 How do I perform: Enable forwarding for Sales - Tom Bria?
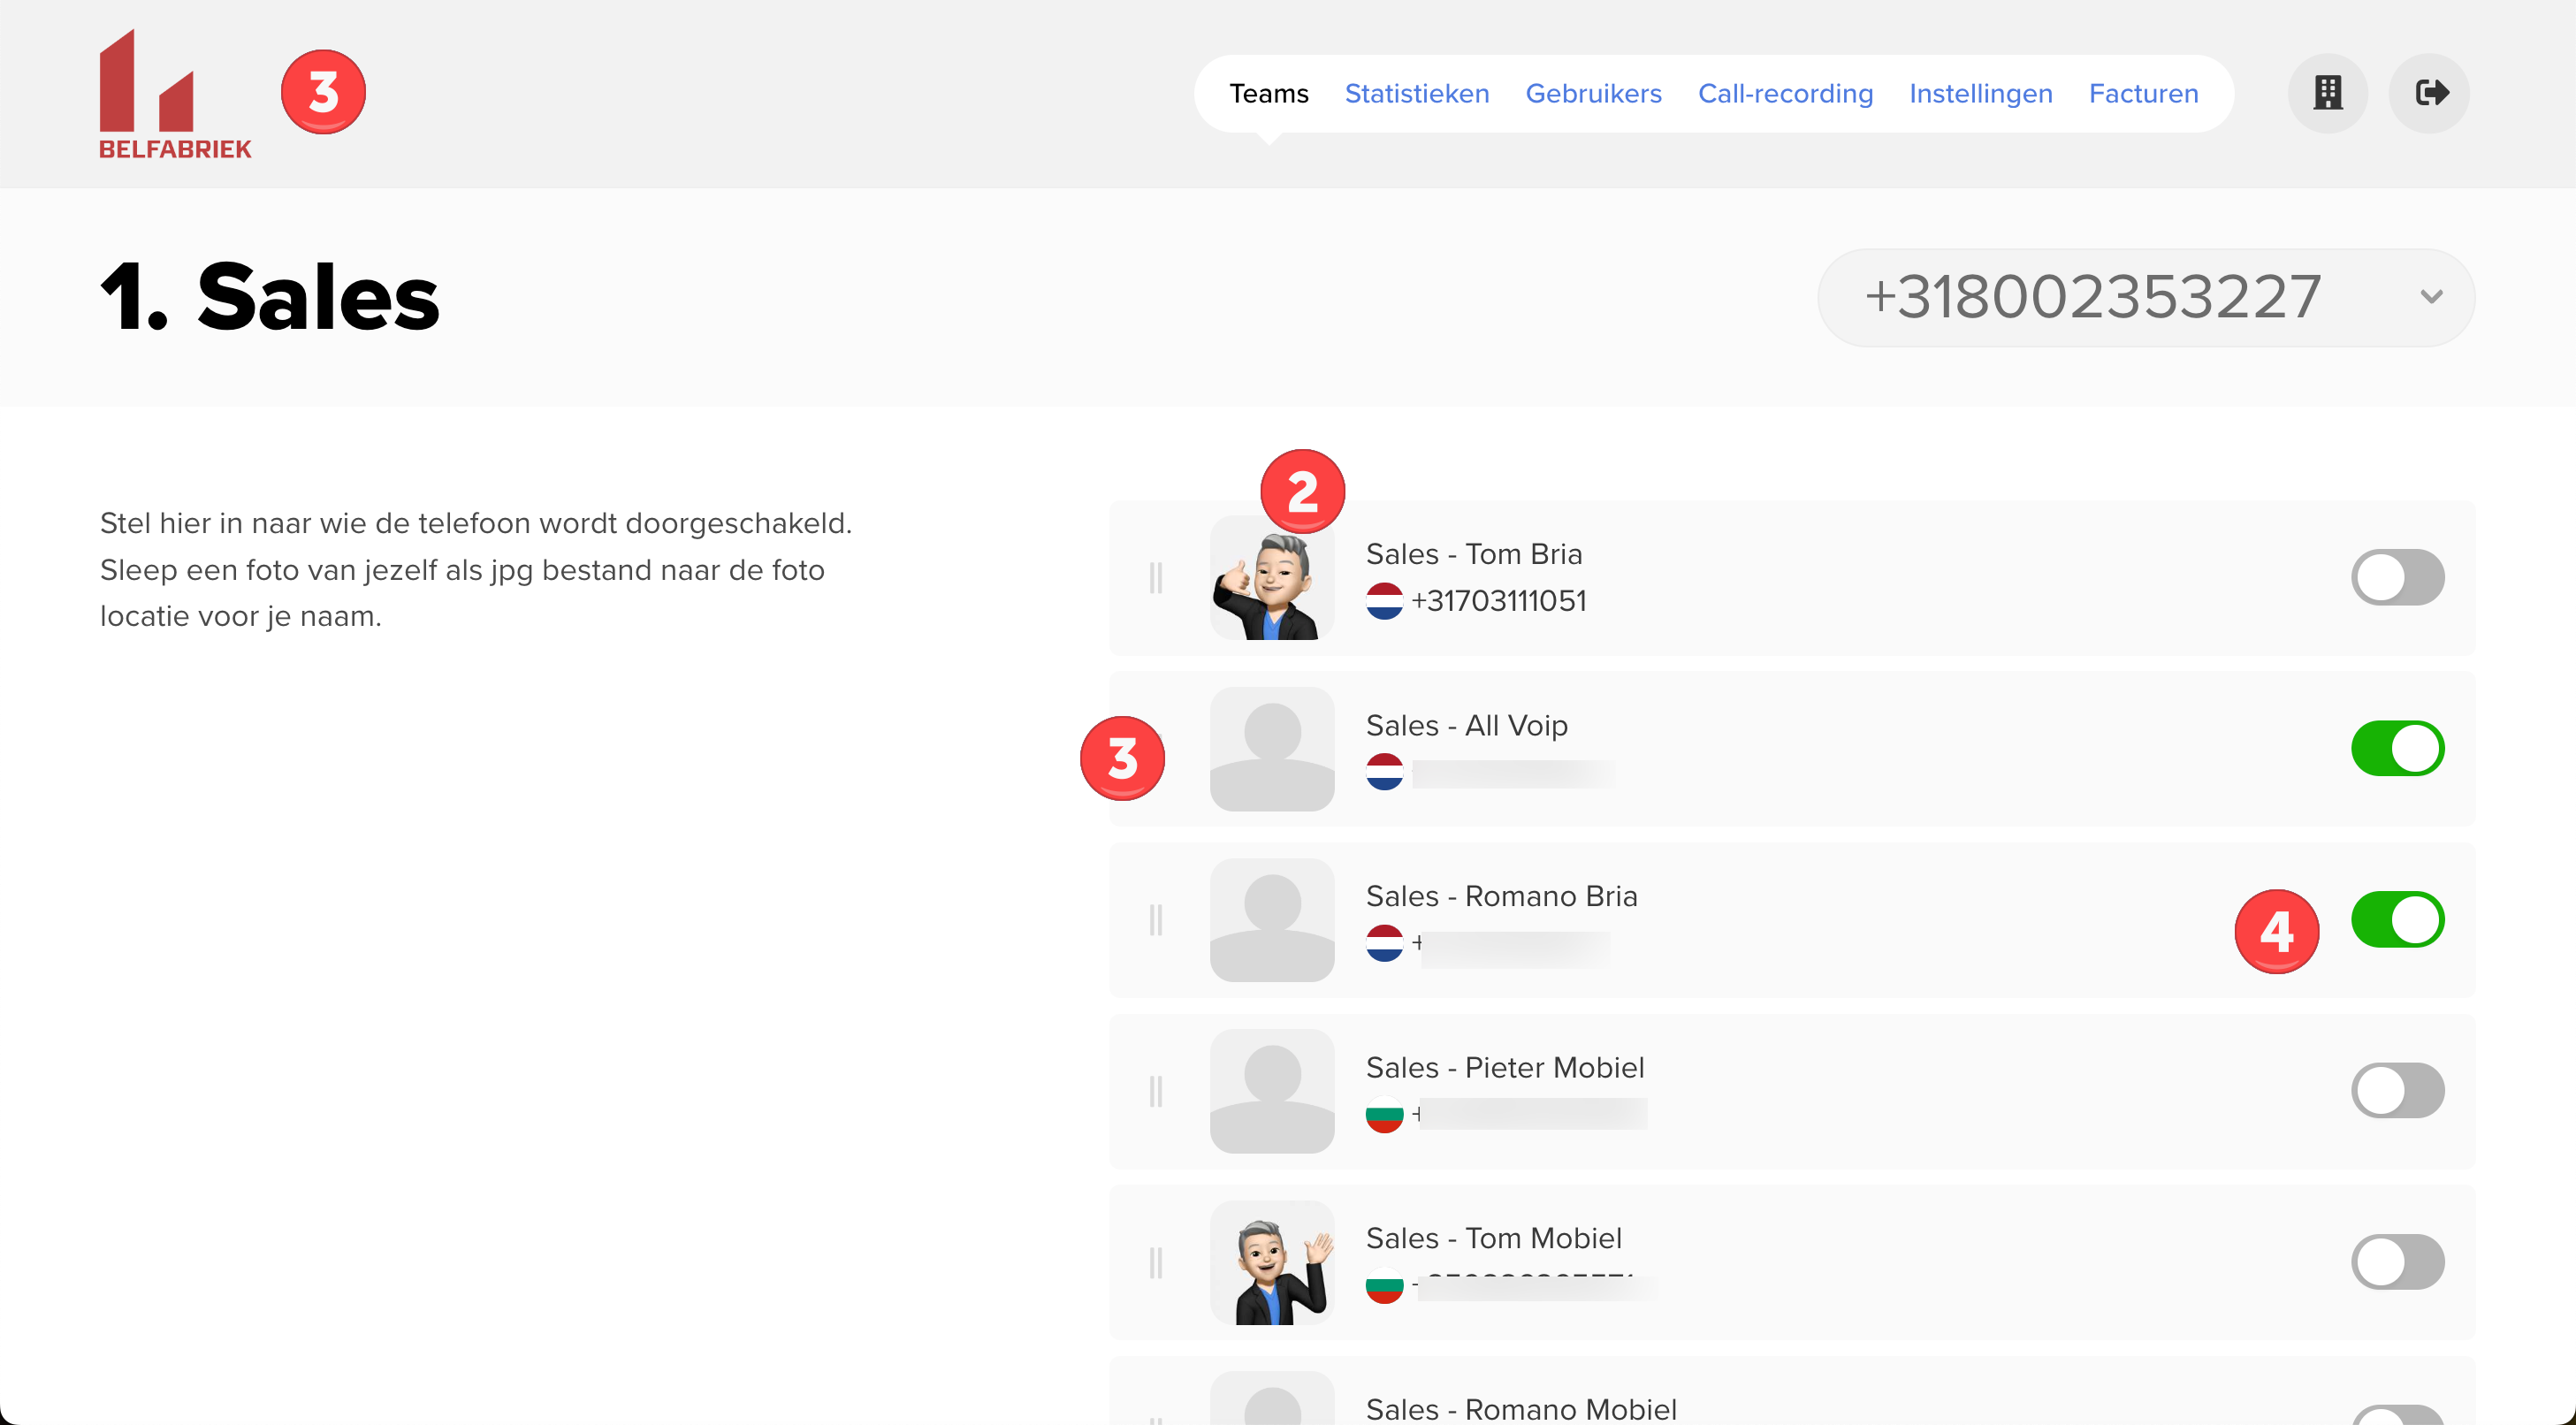pos(2398,577)
